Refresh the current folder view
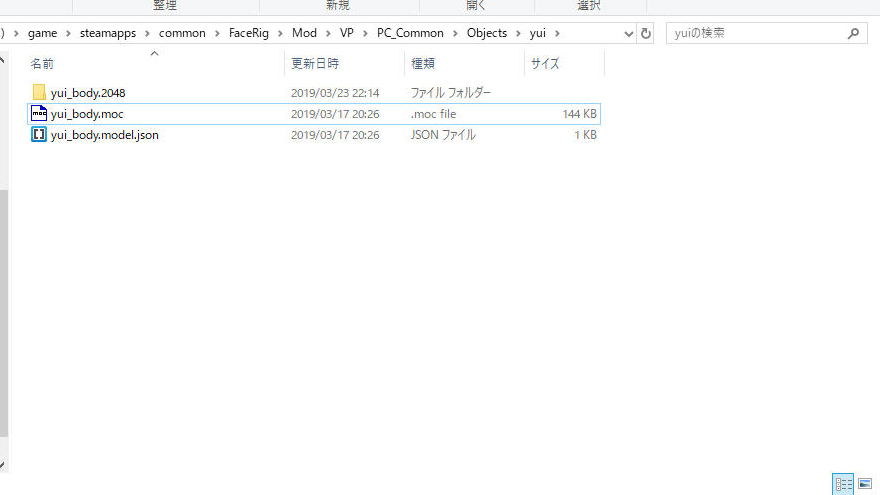 click(x=645, y=33)
